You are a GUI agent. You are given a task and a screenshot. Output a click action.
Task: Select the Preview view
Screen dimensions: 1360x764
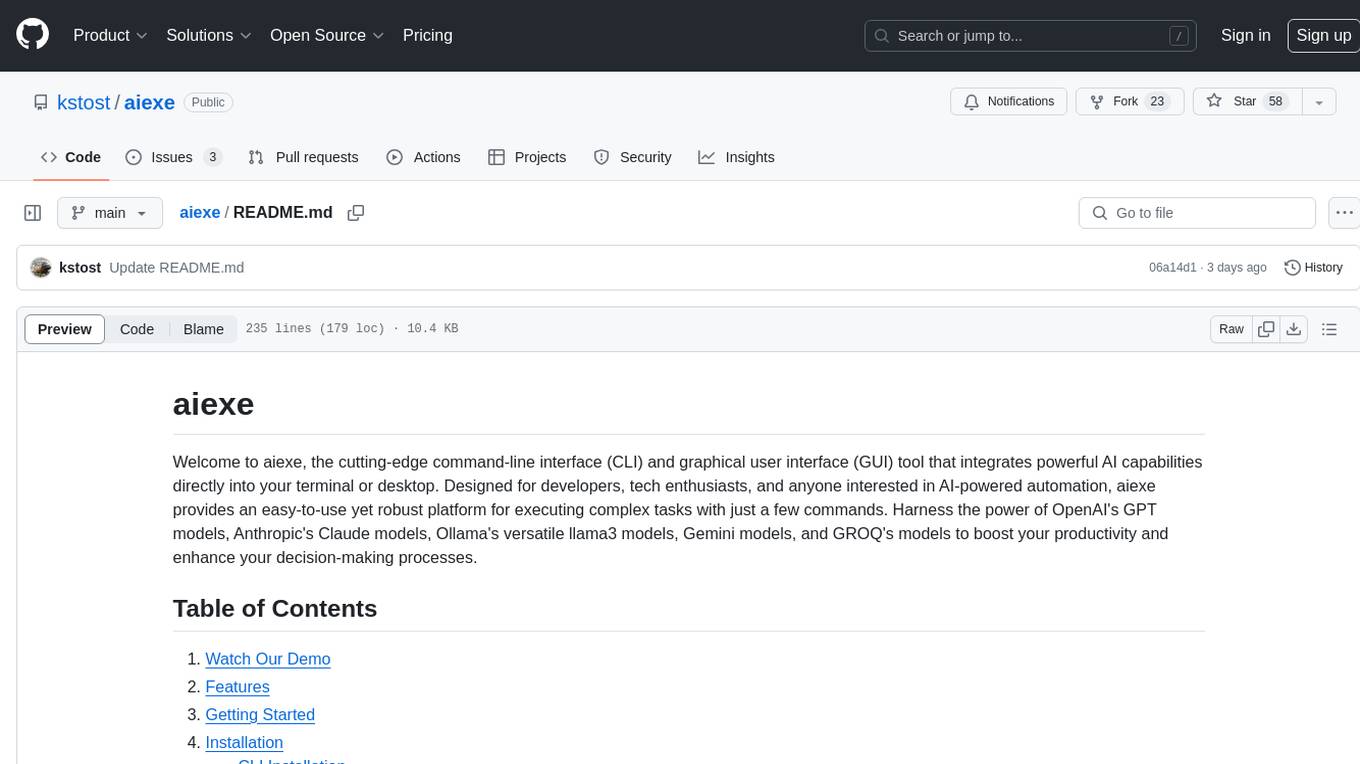[65, 329]
